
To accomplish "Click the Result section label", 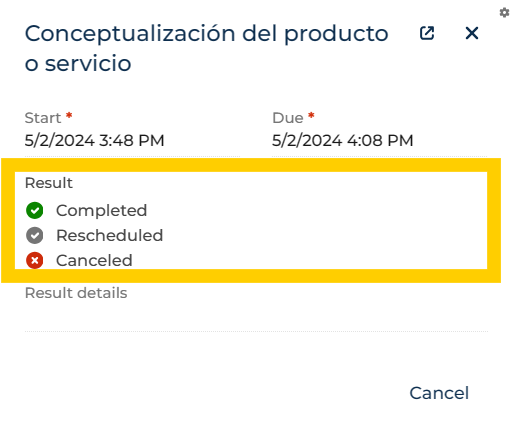I will pyautogui.click(x=49, y=183).
